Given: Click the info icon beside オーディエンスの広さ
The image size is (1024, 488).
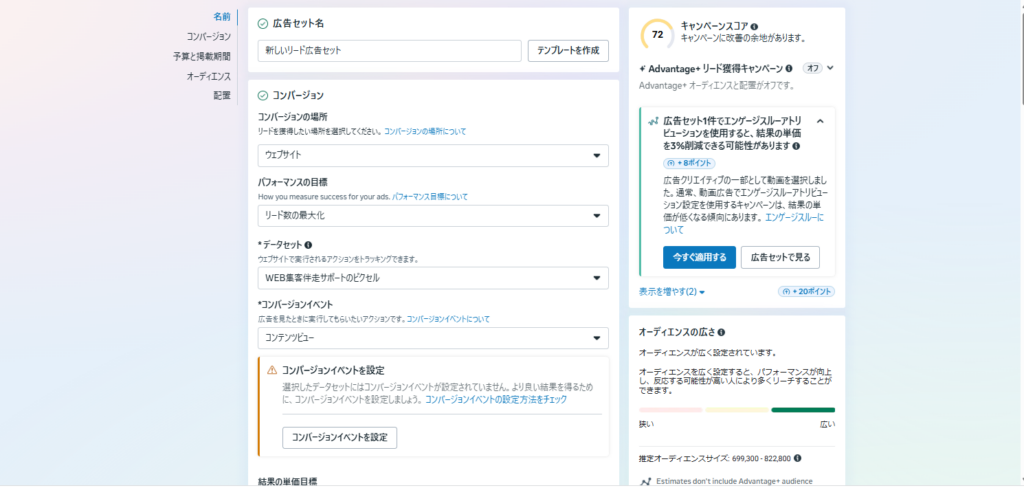Looking at the screenshot, I should 721,332.
